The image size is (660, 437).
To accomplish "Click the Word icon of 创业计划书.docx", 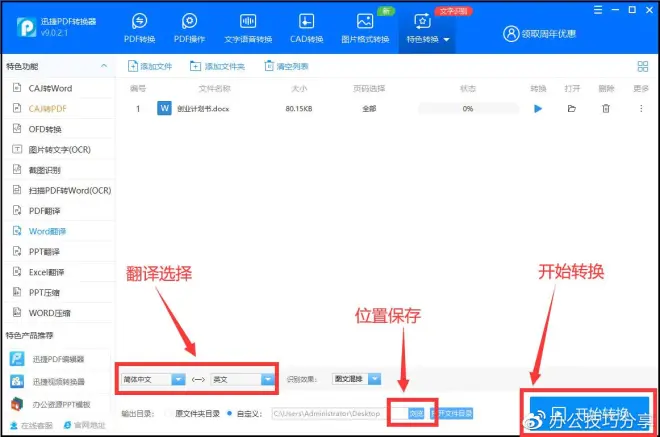I will [164, 108].
